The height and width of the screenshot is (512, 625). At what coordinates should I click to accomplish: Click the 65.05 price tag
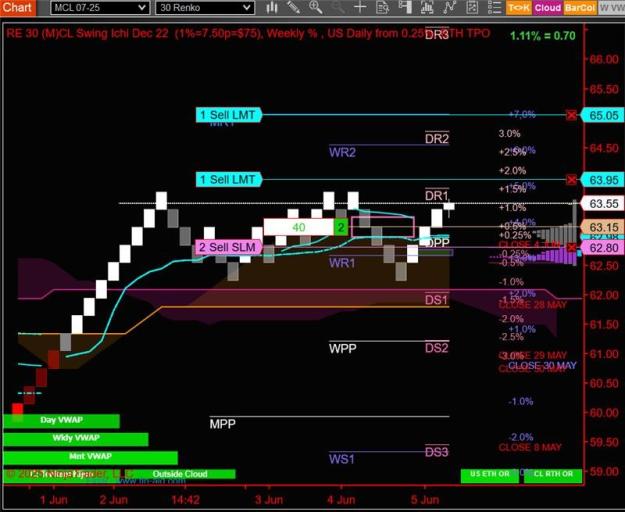coord(603,116)
